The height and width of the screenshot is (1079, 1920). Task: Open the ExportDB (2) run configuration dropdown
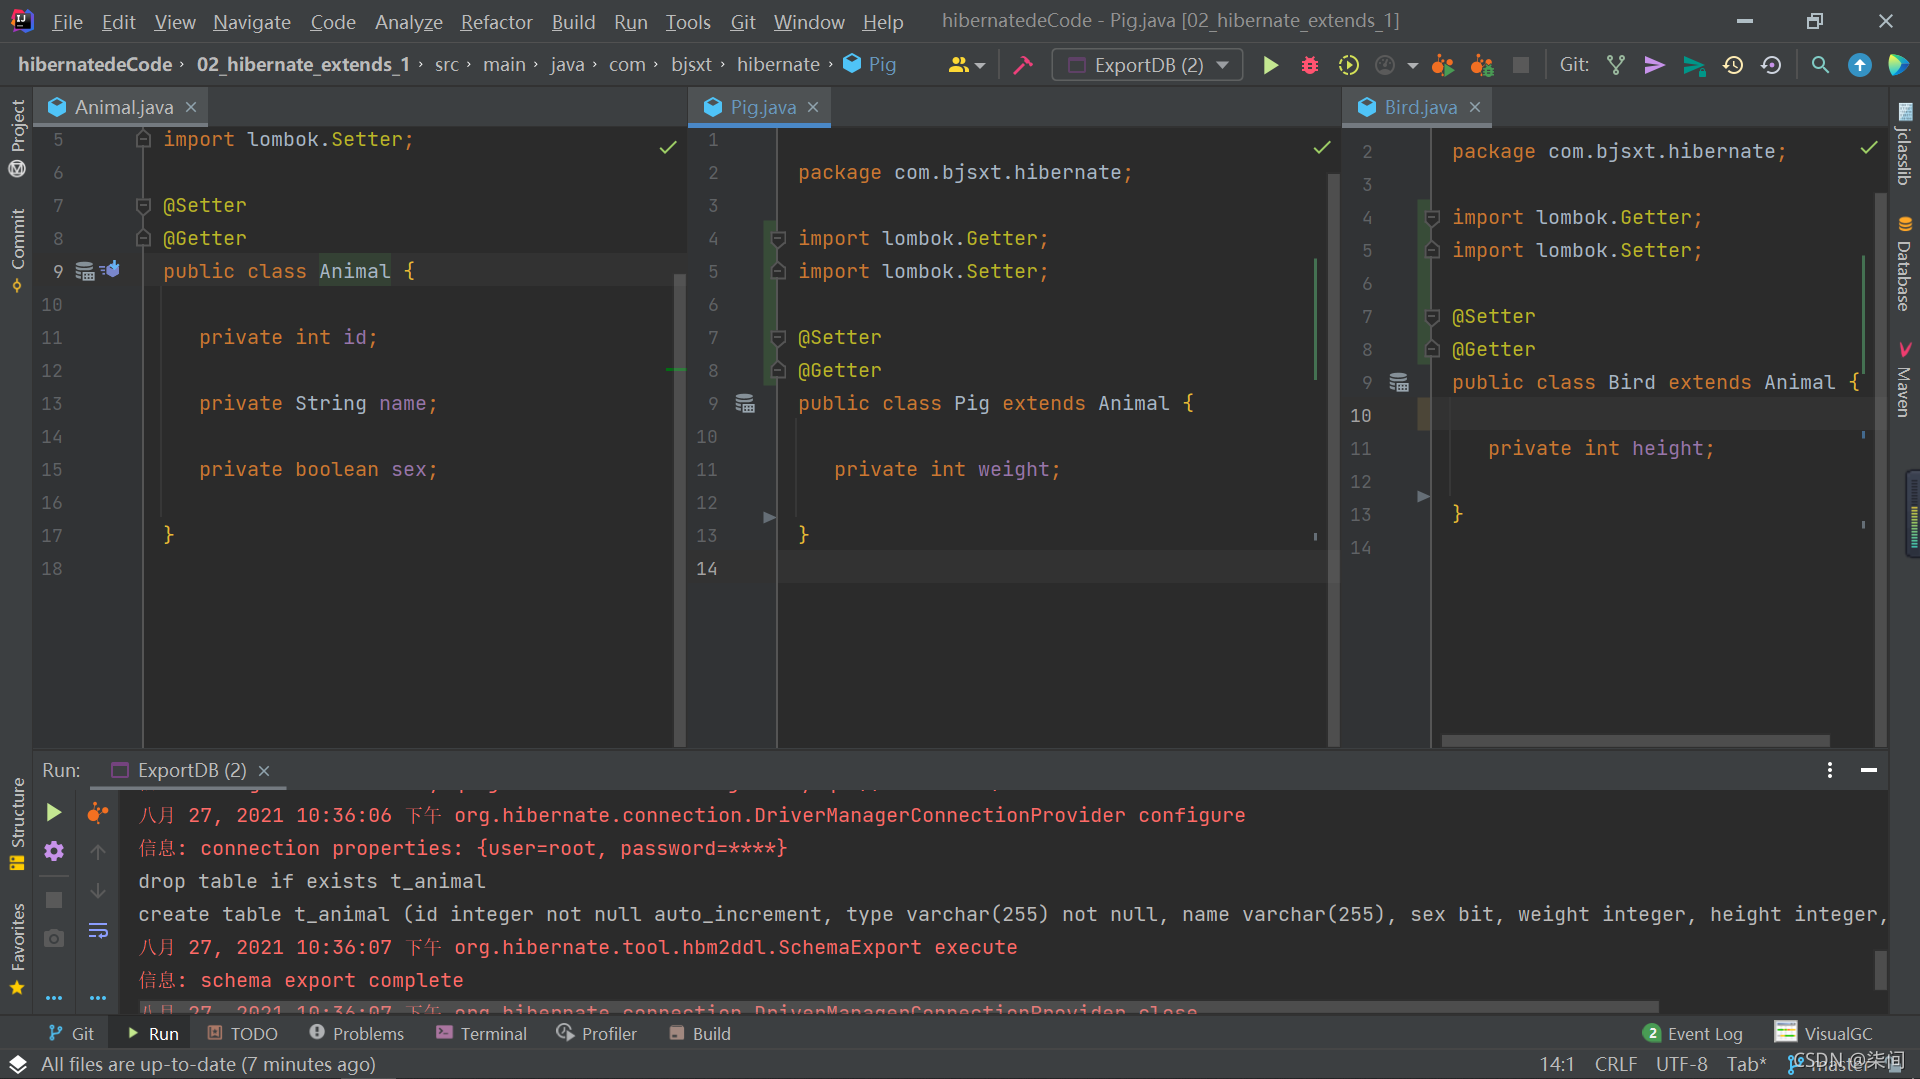tap(1147, 65)
